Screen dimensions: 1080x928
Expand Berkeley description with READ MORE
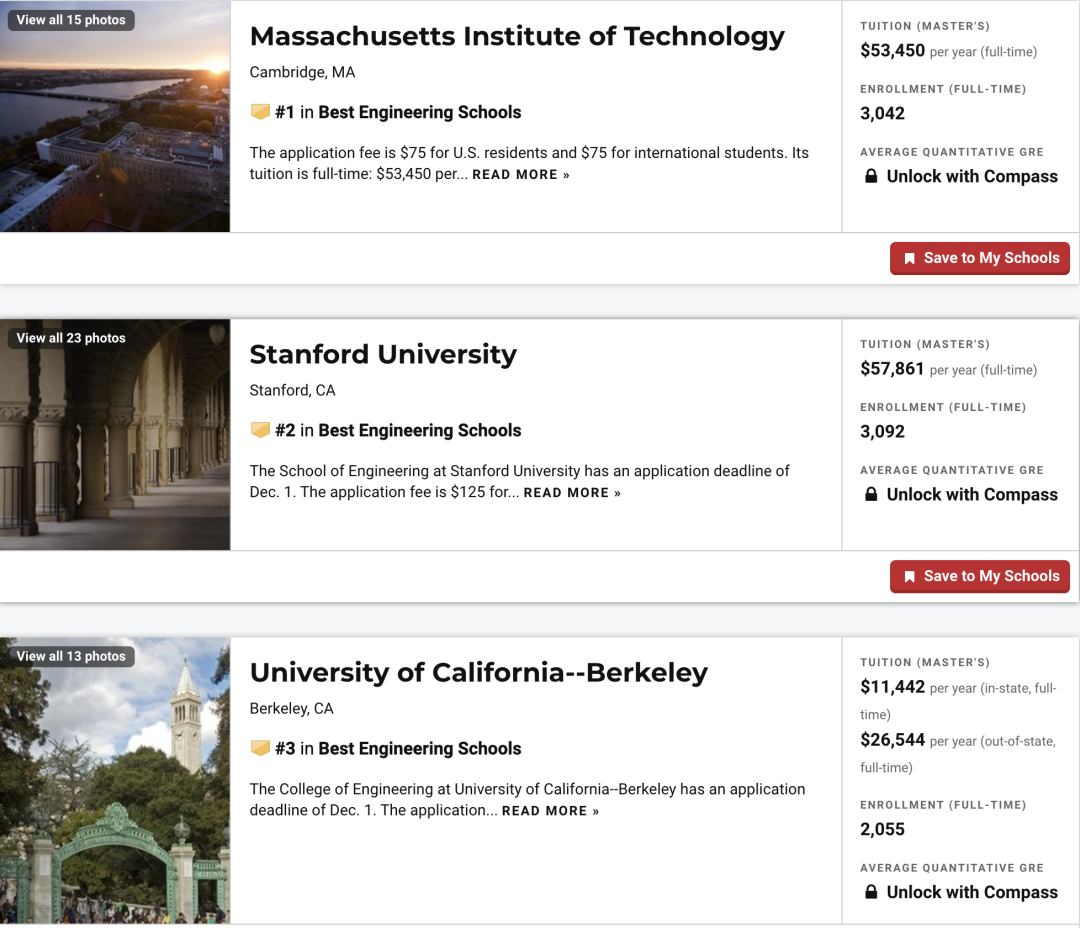(x=550, y=811)
